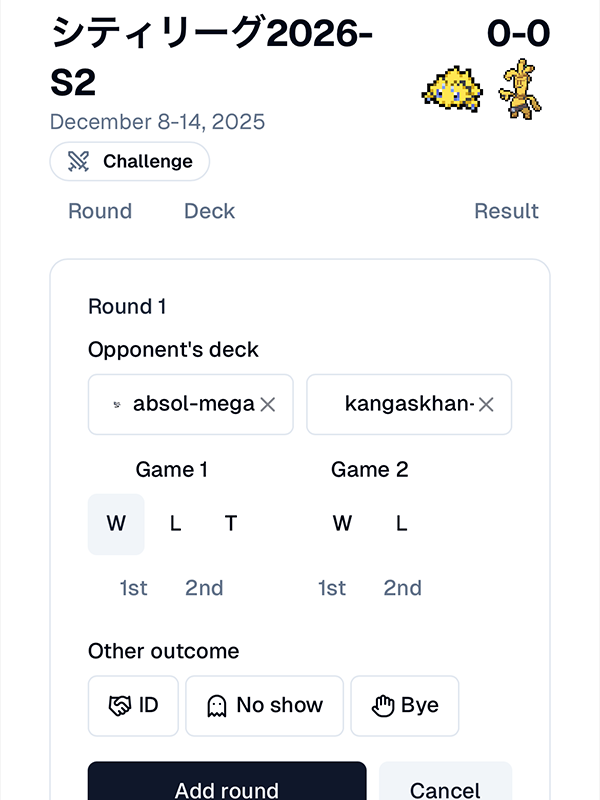Screen dimensions: 600x800
Task: Select going 2nd in Game 2
Action: [403, 588]
